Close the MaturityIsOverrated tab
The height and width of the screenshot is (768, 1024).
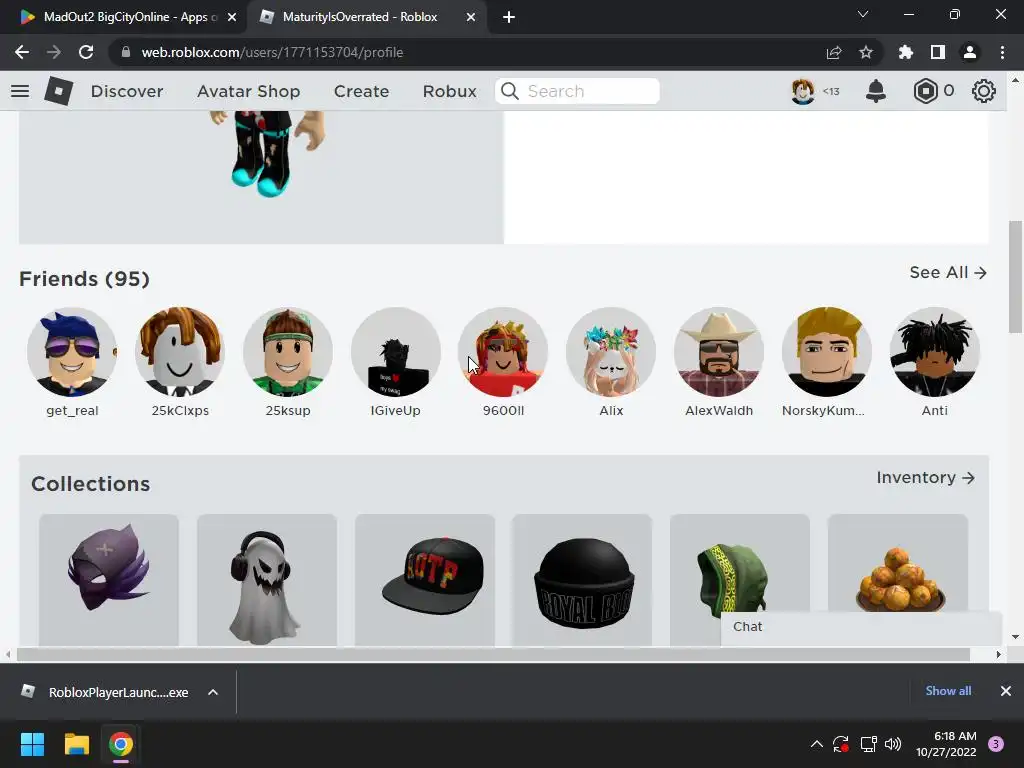(x=471, y=17)
